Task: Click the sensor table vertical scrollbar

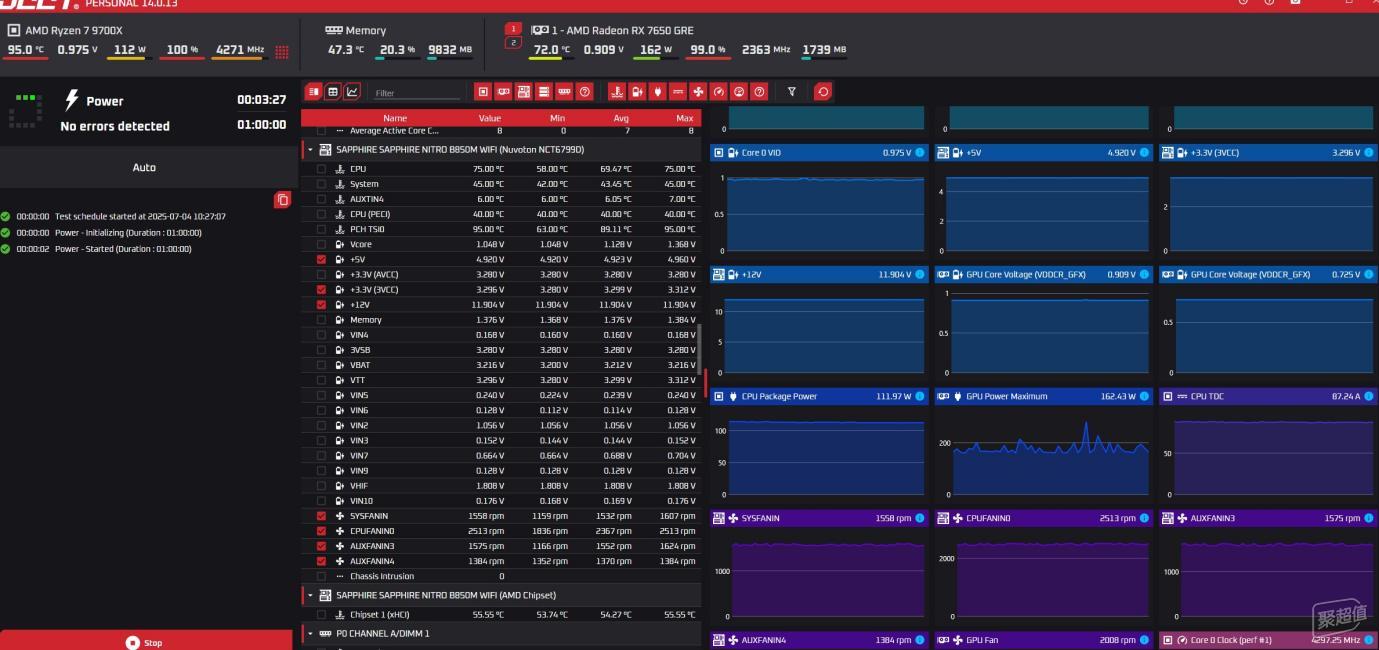Action: [x=699, y=350]
